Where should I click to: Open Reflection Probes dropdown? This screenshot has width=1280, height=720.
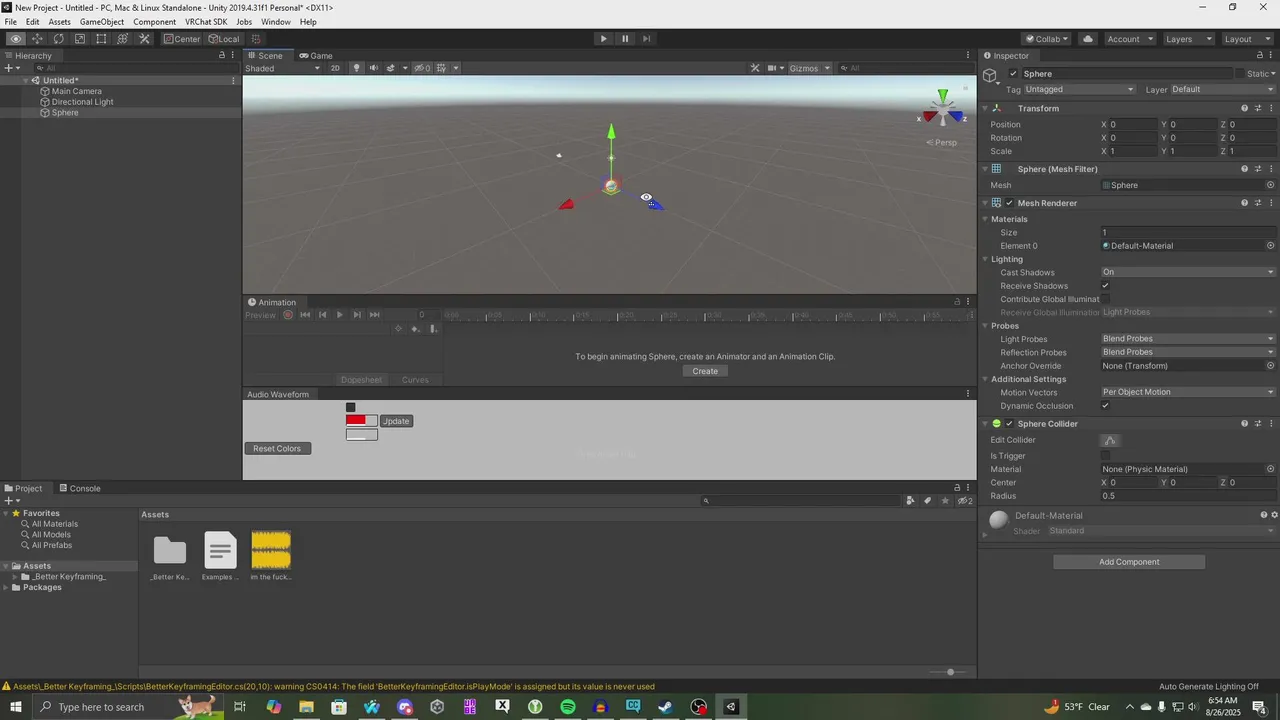(x=1188, y=352)
